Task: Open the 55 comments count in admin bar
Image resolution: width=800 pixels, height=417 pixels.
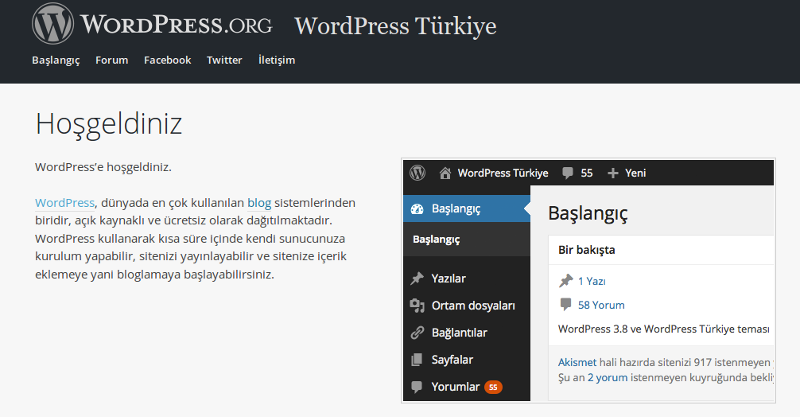Action: click(587, 173)
